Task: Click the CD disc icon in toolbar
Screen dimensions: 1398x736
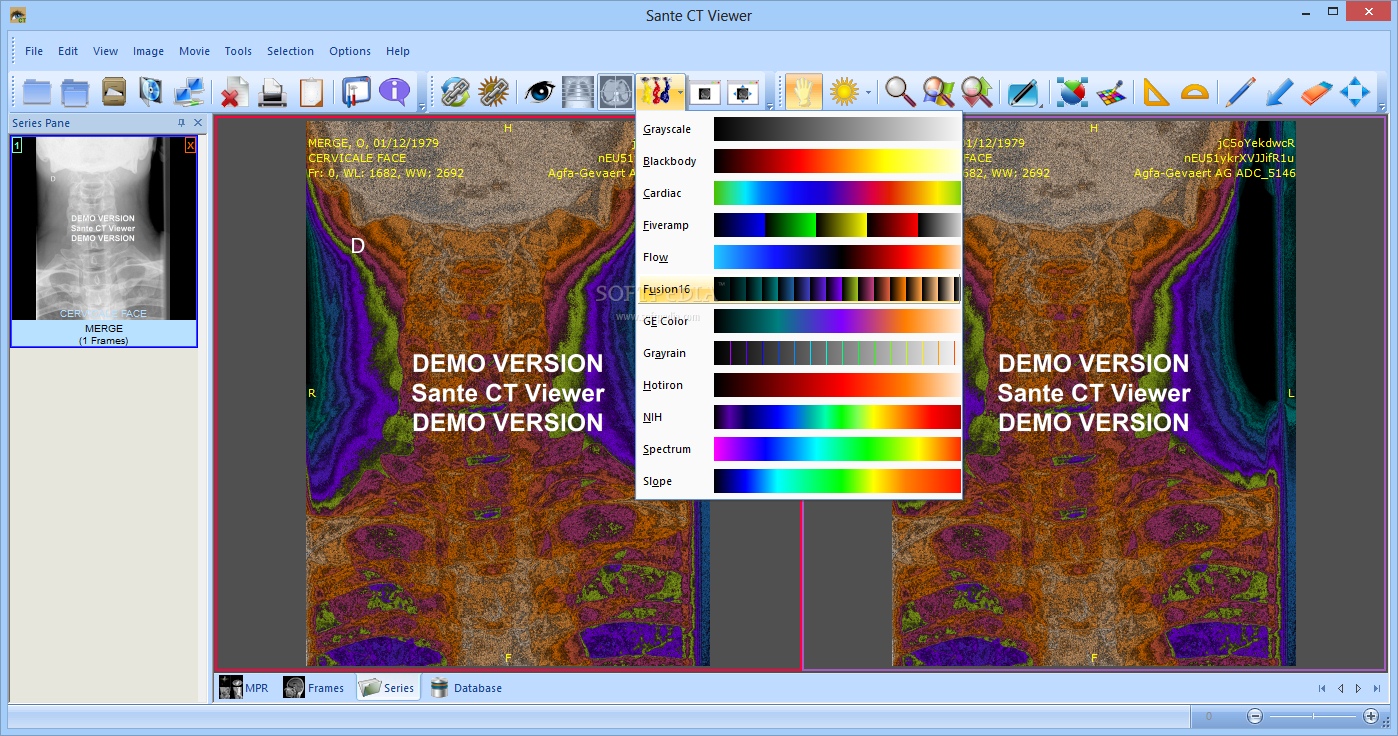Action: click(151, 92)
